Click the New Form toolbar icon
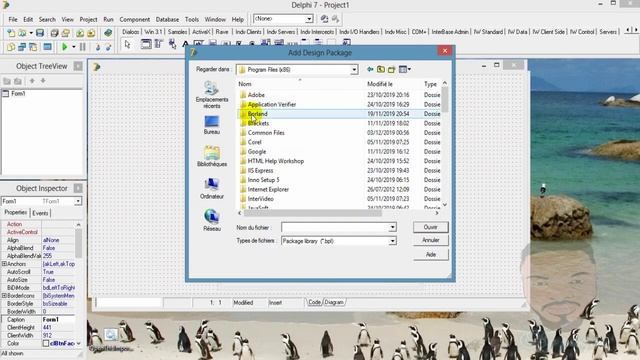 (x=47, y=47)
